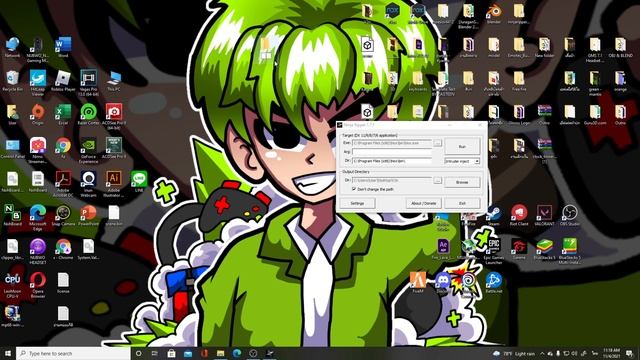Open the ACDSee Pro 9 (64-bit) shortcut
This screenshot has height=360, width=640.
pyautogui.click(x=114, y=116)
